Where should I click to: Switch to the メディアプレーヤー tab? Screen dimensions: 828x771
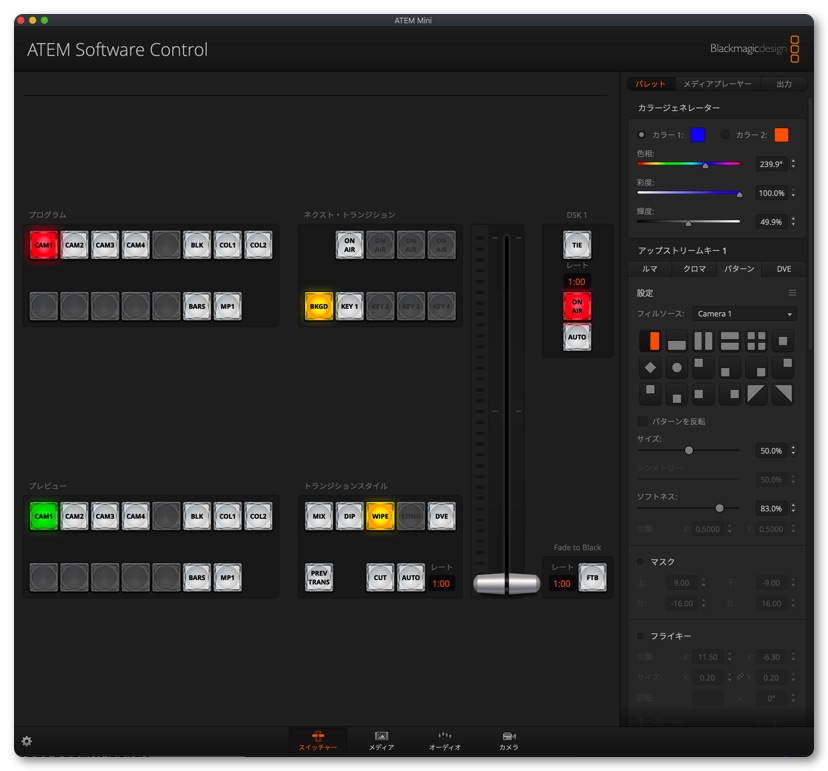click(717, 84)
